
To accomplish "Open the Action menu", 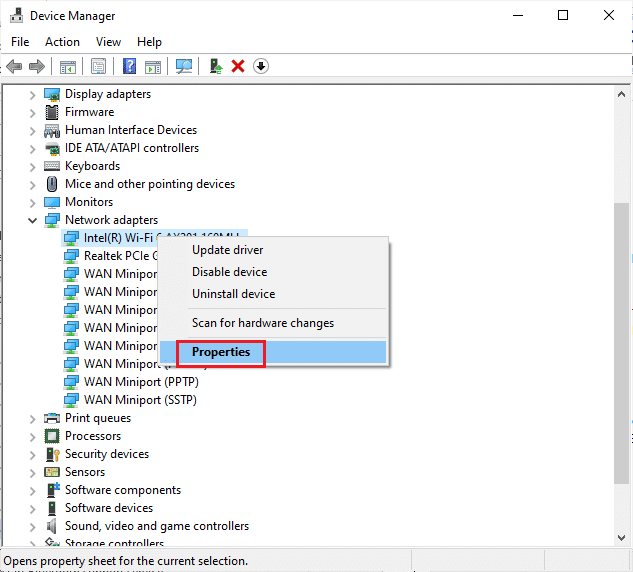I will point(62,42).
